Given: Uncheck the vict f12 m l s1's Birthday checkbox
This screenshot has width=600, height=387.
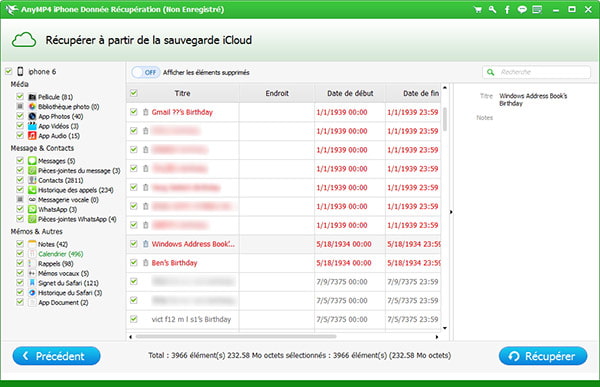Looking at the screenshot, I should click(134, 319).
